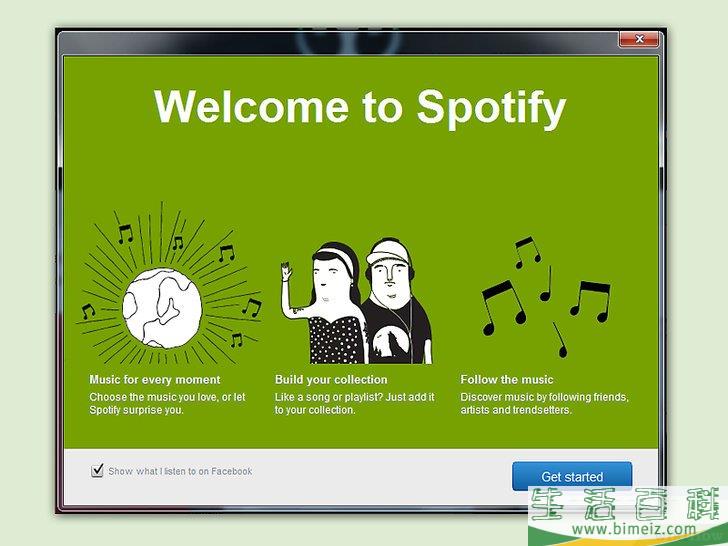Viewport: 728px width, 546px height.
Task: Click the Show what I listen to label
Action: (x=180, y=471)
